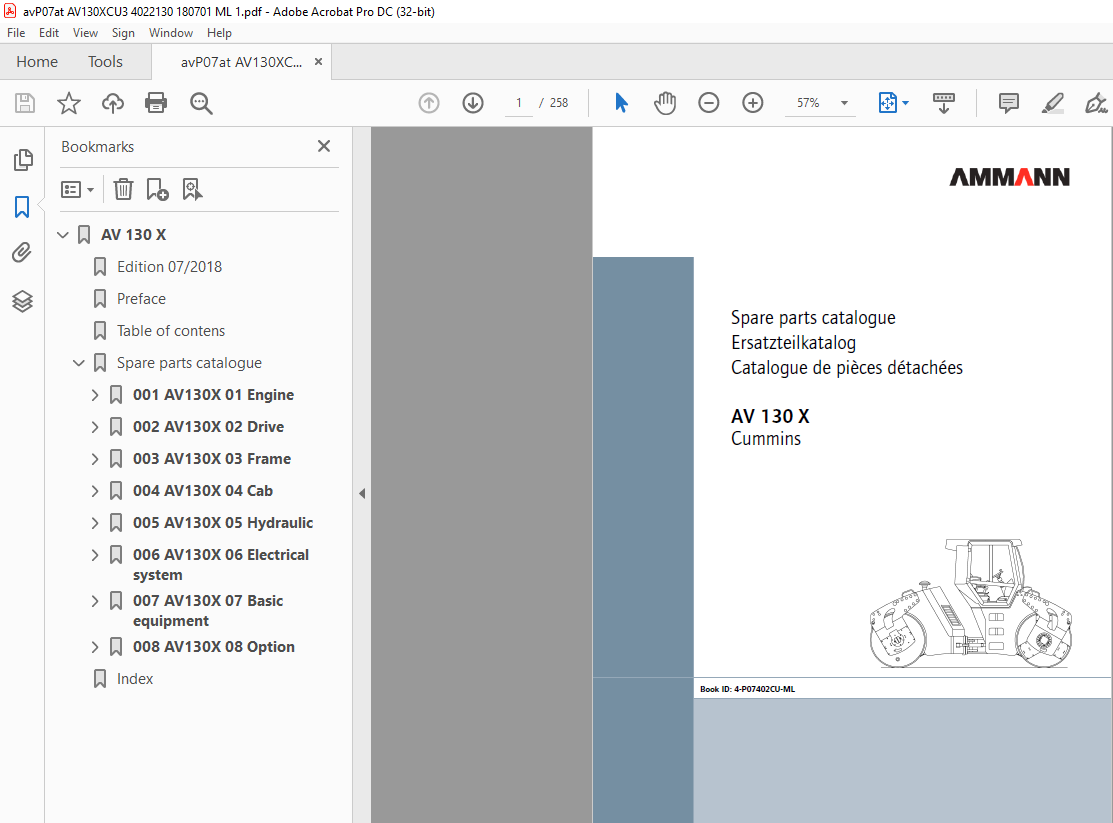Expand the 001 AV130X 01 Engine bookmark

coord(95,395)
